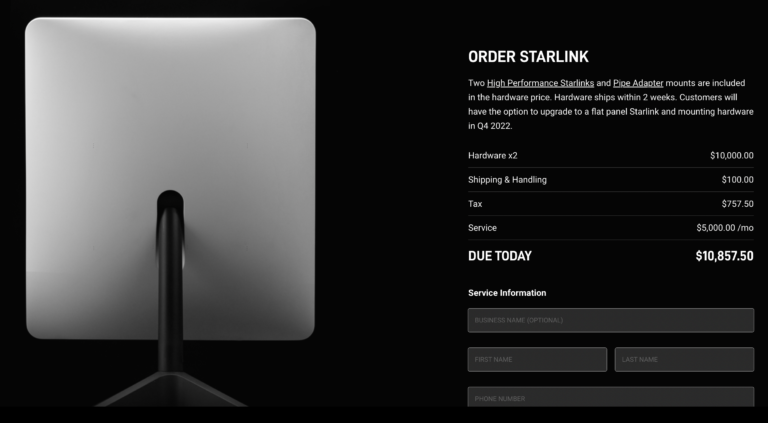Click the Hardware x2 row label
This screenshot has width=768, height=423.
(x=493, y=156)
